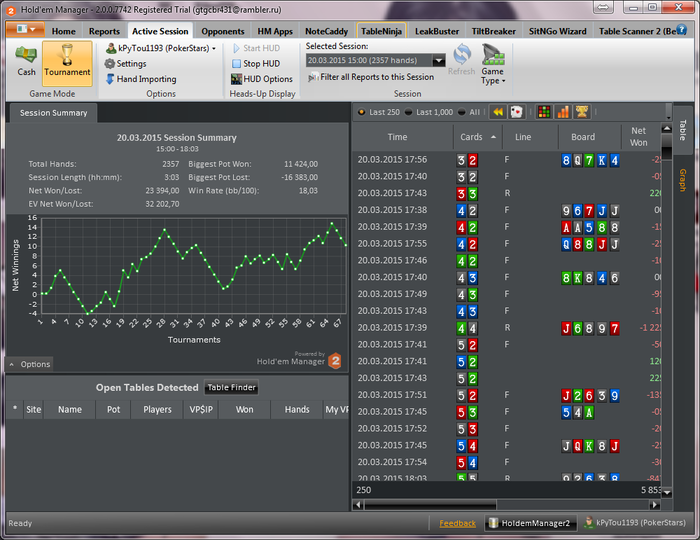
Task: Open the SitNGo Wizard tab
Action: click(x=557, y=31)
